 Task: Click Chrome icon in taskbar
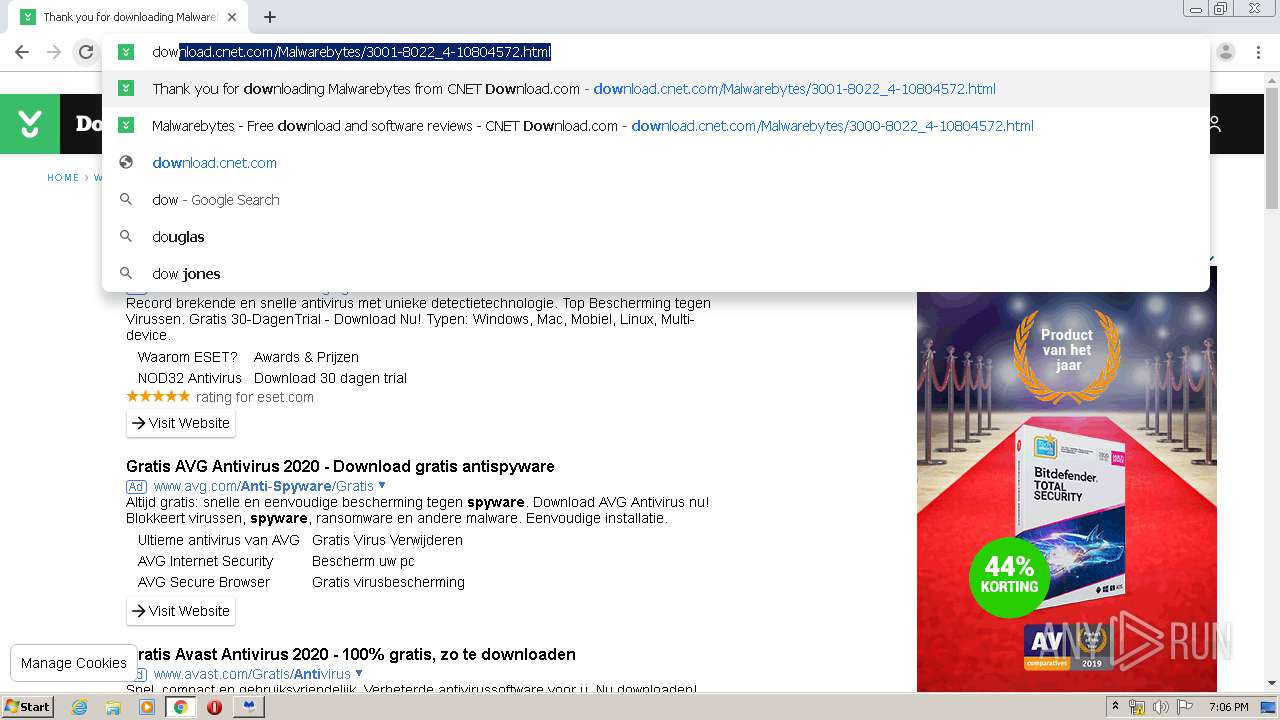[181, 707]
